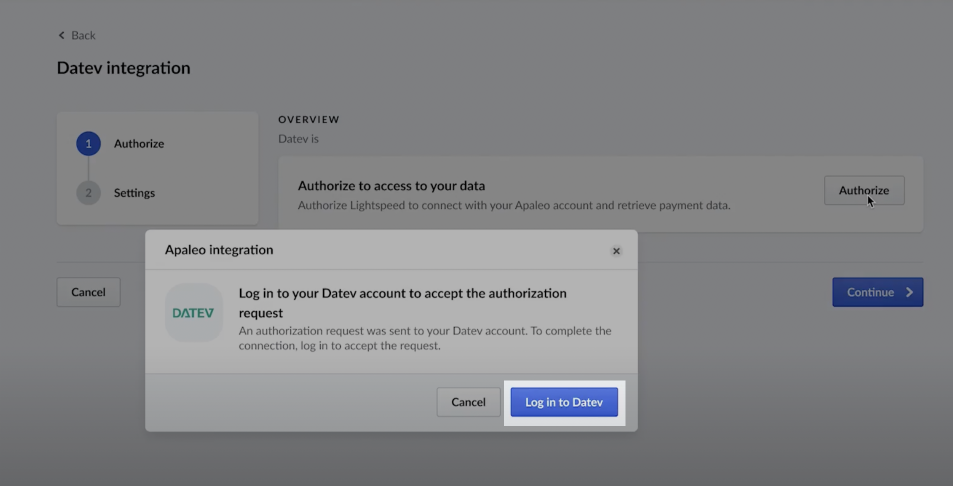Click the page-level Cancel button

pos(88,292)
